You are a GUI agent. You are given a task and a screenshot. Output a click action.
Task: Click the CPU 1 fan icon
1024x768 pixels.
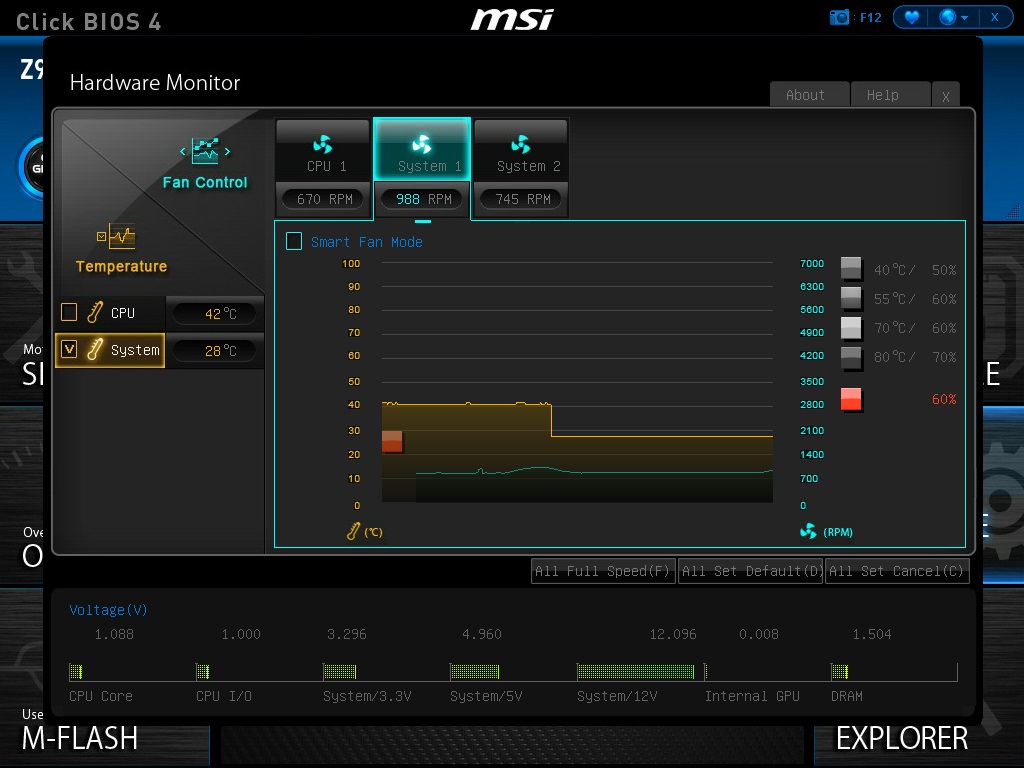(323, 144)
